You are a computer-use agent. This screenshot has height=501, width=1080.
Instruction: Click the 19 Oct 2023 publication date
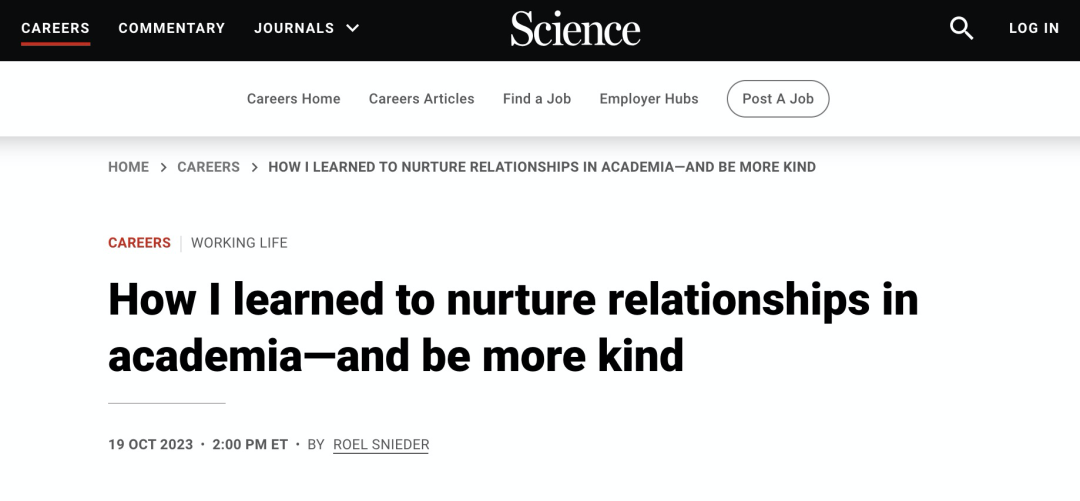pos(150,444)
